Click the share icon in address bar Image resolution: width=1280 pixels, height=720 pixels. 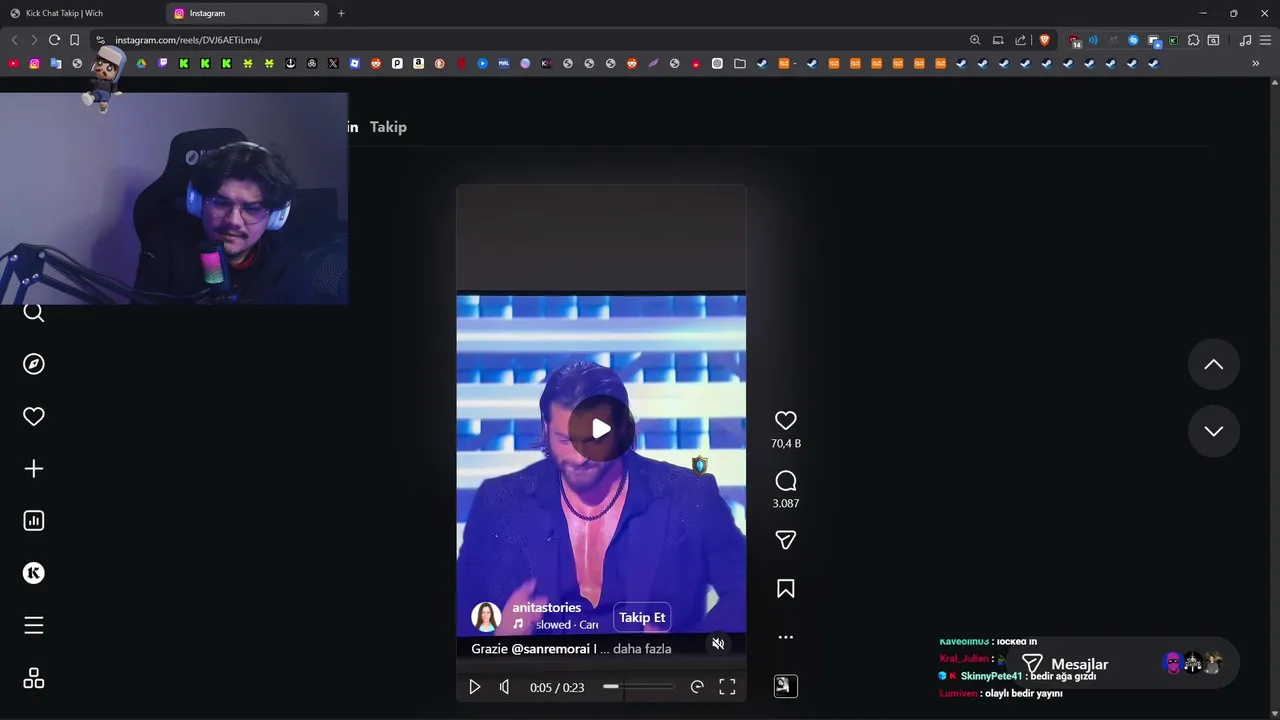pos(1020,40)
